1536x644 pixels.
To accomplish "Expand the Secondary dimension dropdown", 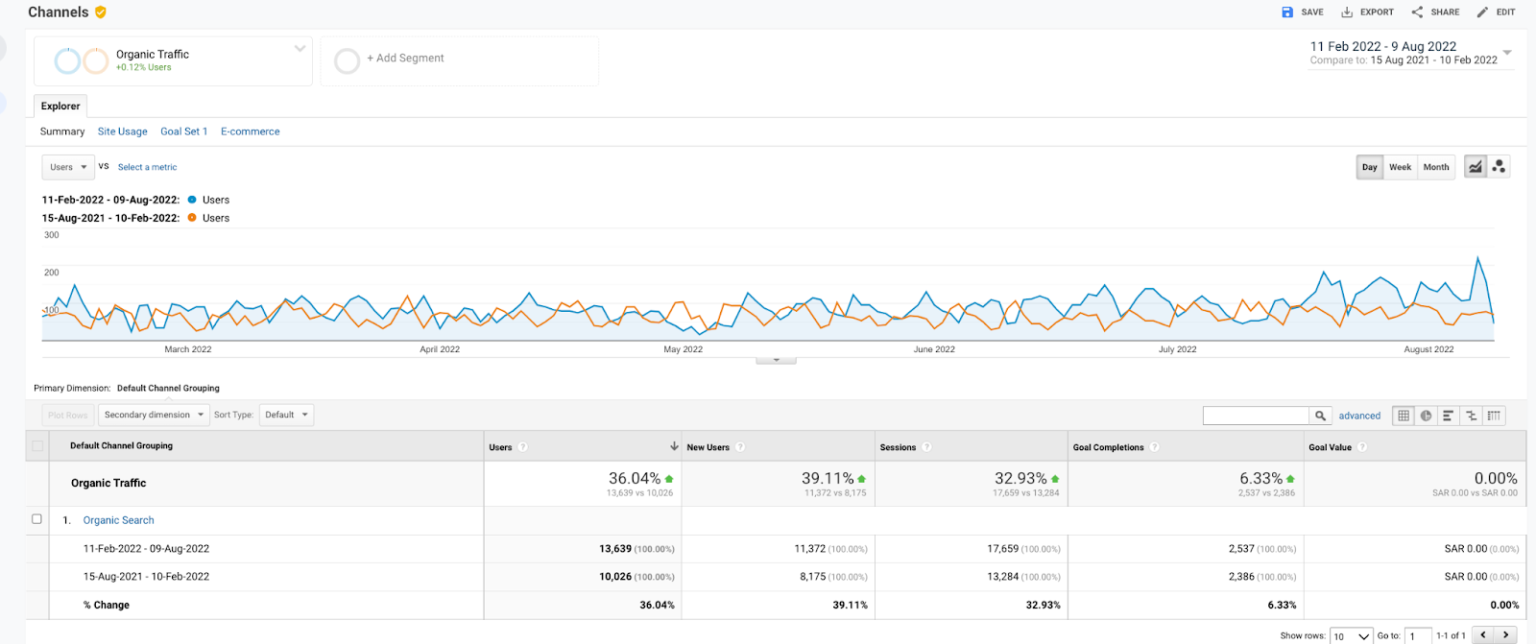I will (x=154, y=414).
